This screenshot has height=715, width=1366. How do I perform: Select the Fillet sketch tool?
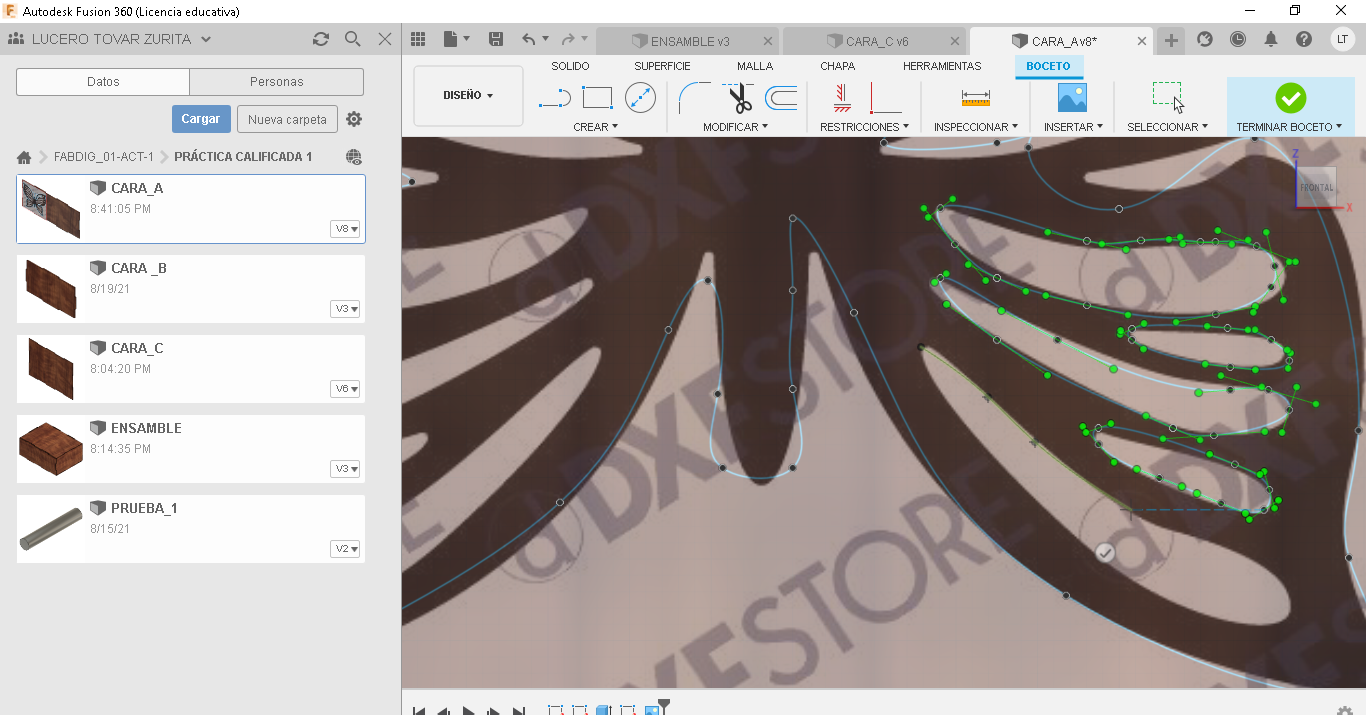(x=694, y=97)
